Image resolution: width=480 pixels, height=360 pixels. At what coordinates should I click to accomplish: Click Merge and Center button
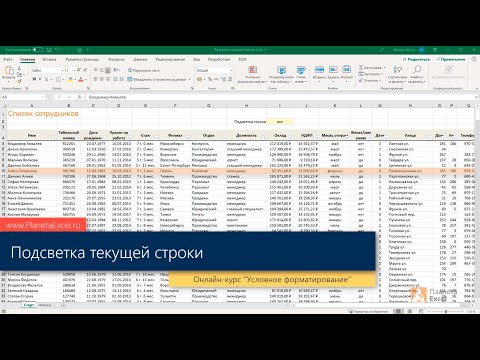pyautogui.click(x=157, y=79)
